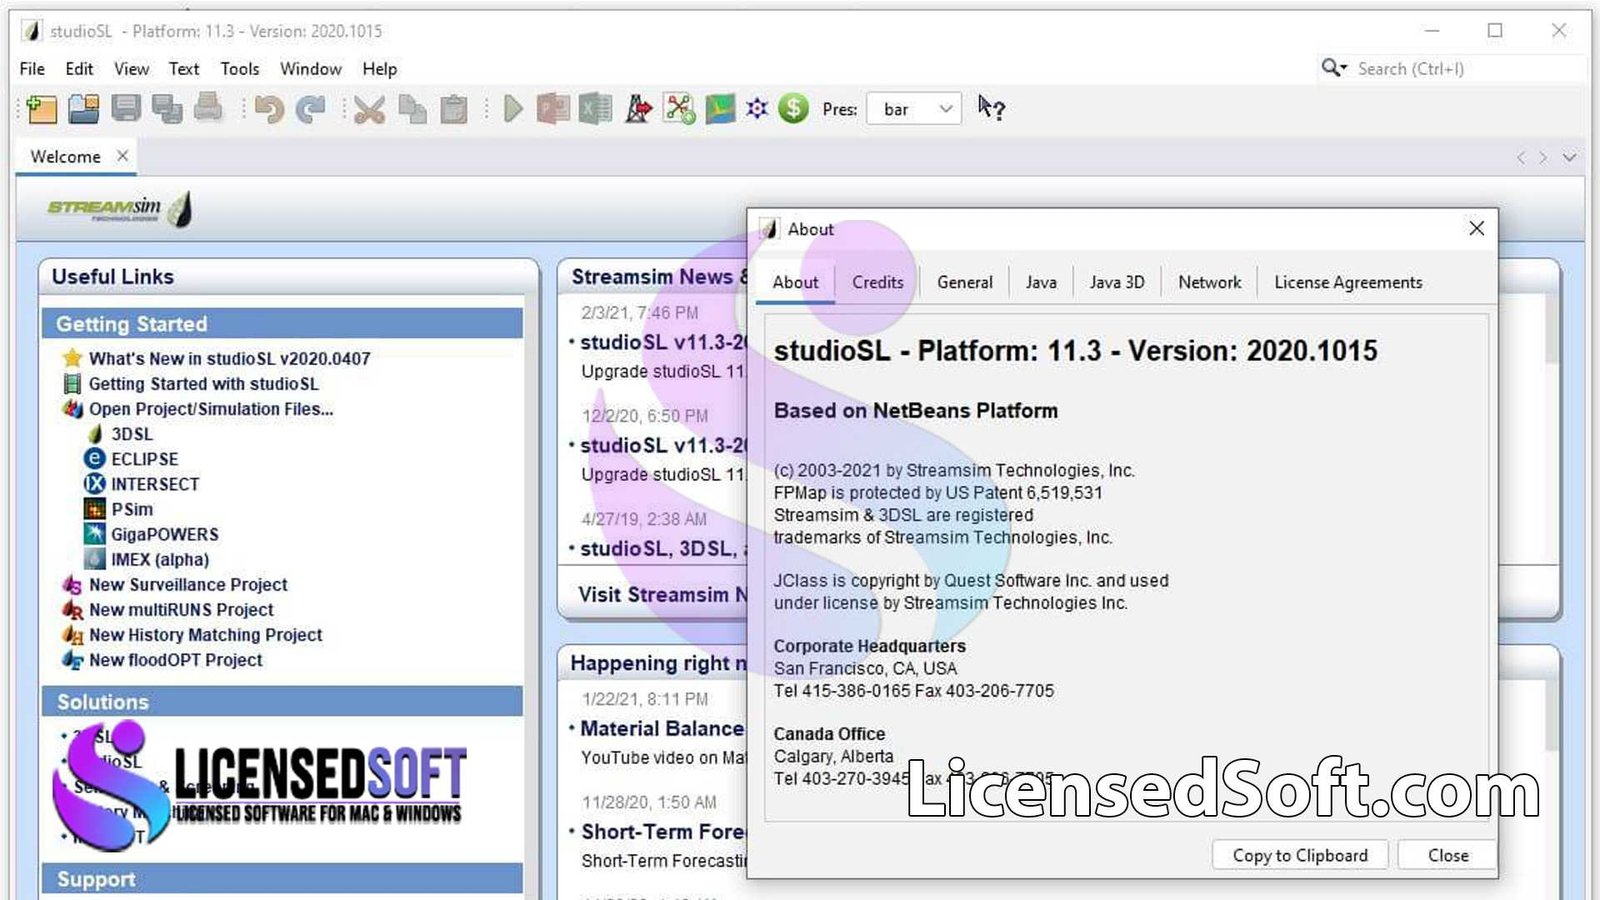Close the About dialog with X

(1476, 228)
